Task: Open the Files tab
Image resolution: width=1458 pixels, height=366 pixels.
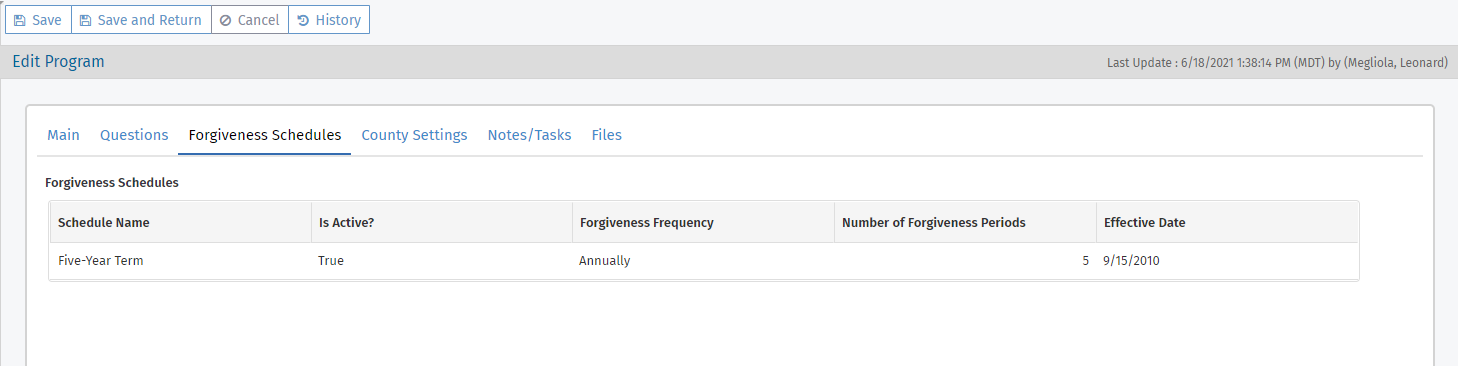Action: tap(606, 135)
